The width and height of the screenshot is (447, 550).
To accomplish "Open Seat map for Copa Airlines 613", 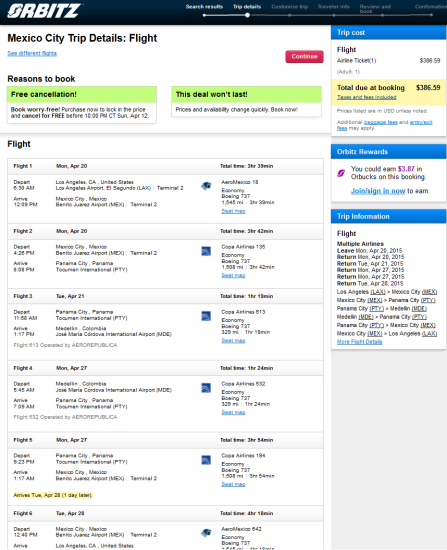I will pos(233,341).
